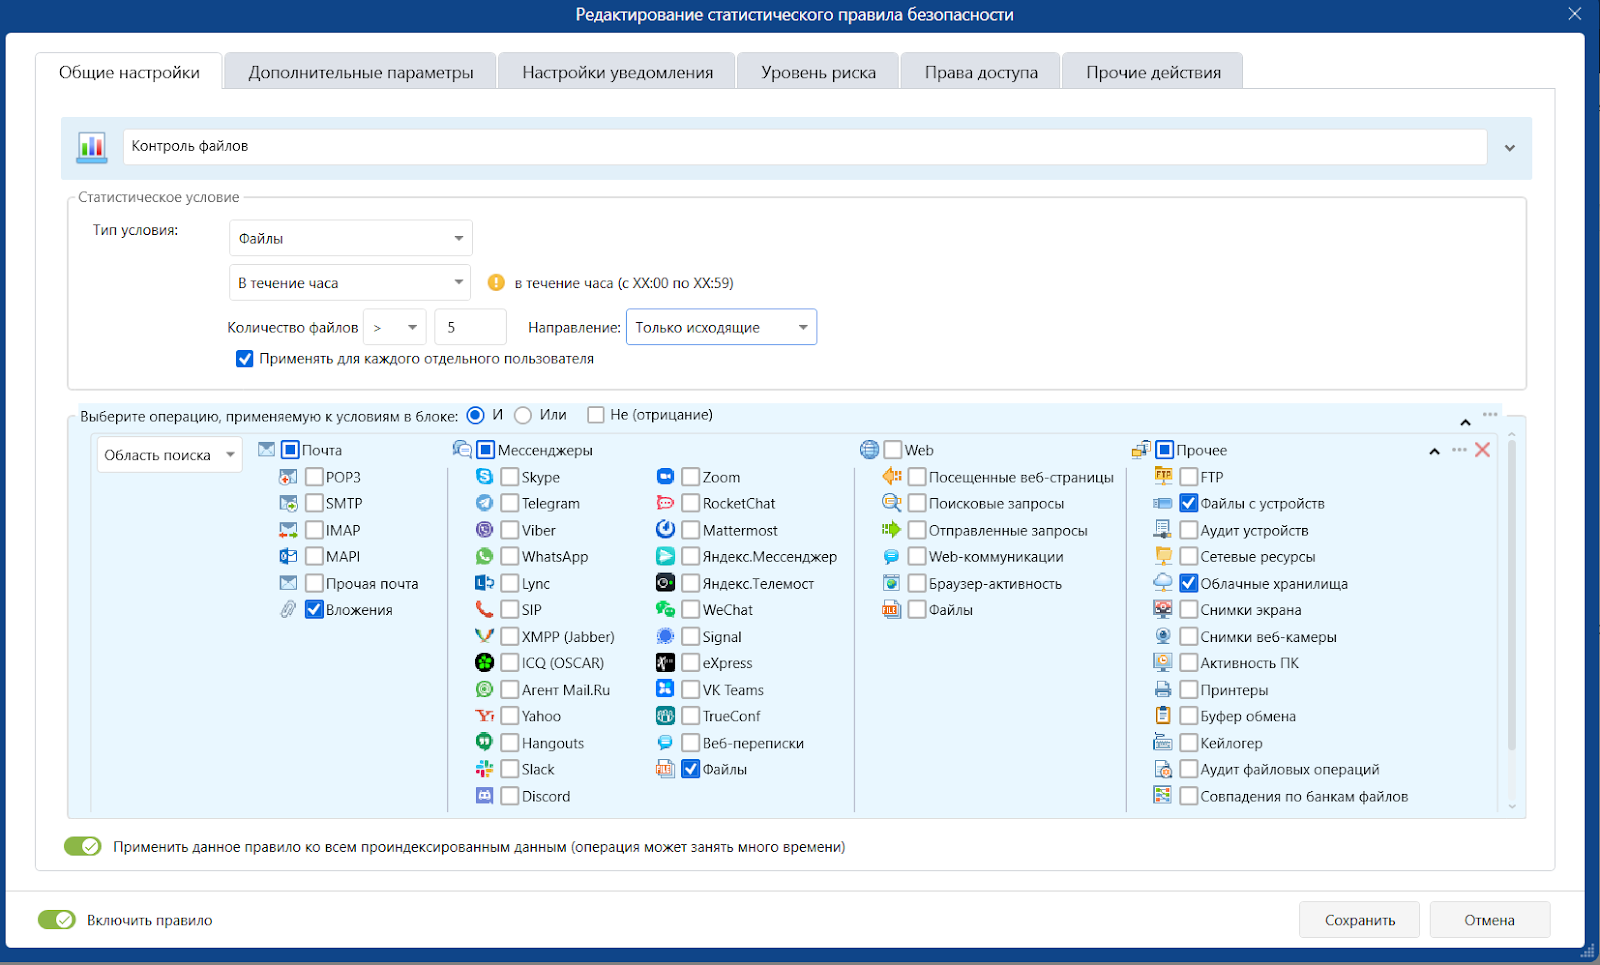
Task: Click the clipboard icon for Буфер обмена
Action: (1163, 715)
